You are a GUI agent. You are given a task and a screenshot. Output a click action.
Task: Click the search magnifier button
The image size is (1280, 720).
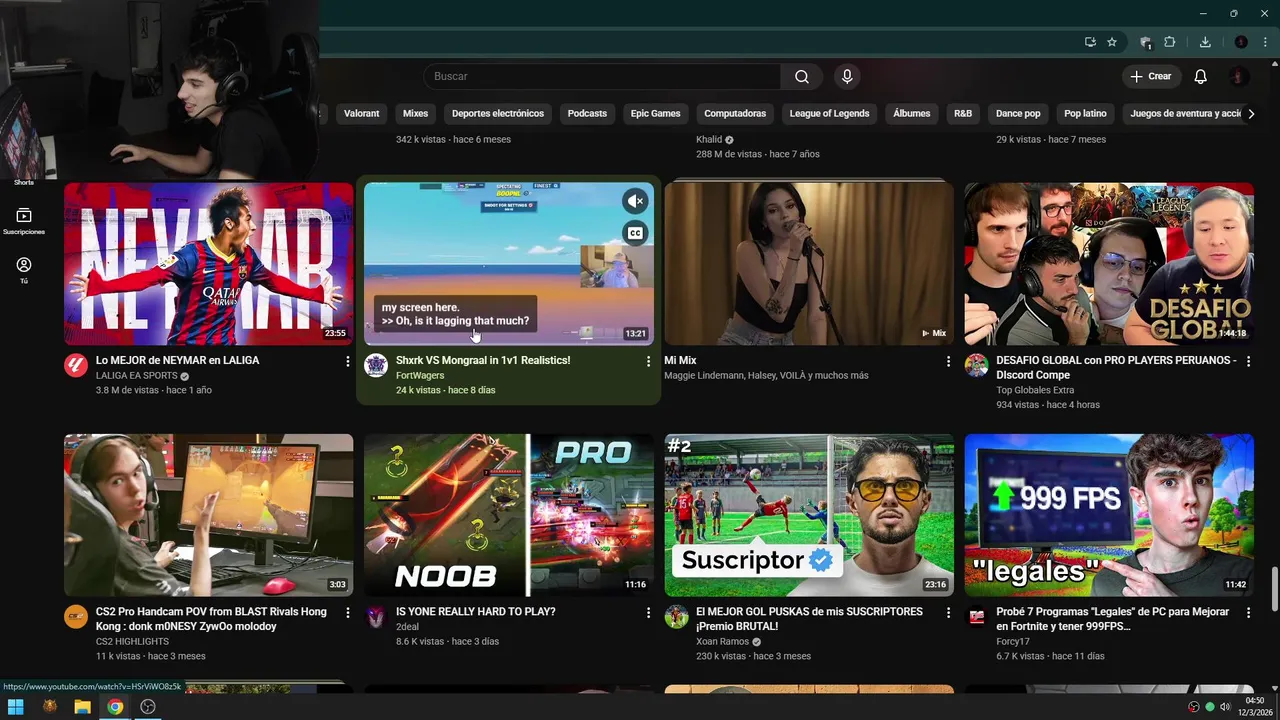click(801, 77)
